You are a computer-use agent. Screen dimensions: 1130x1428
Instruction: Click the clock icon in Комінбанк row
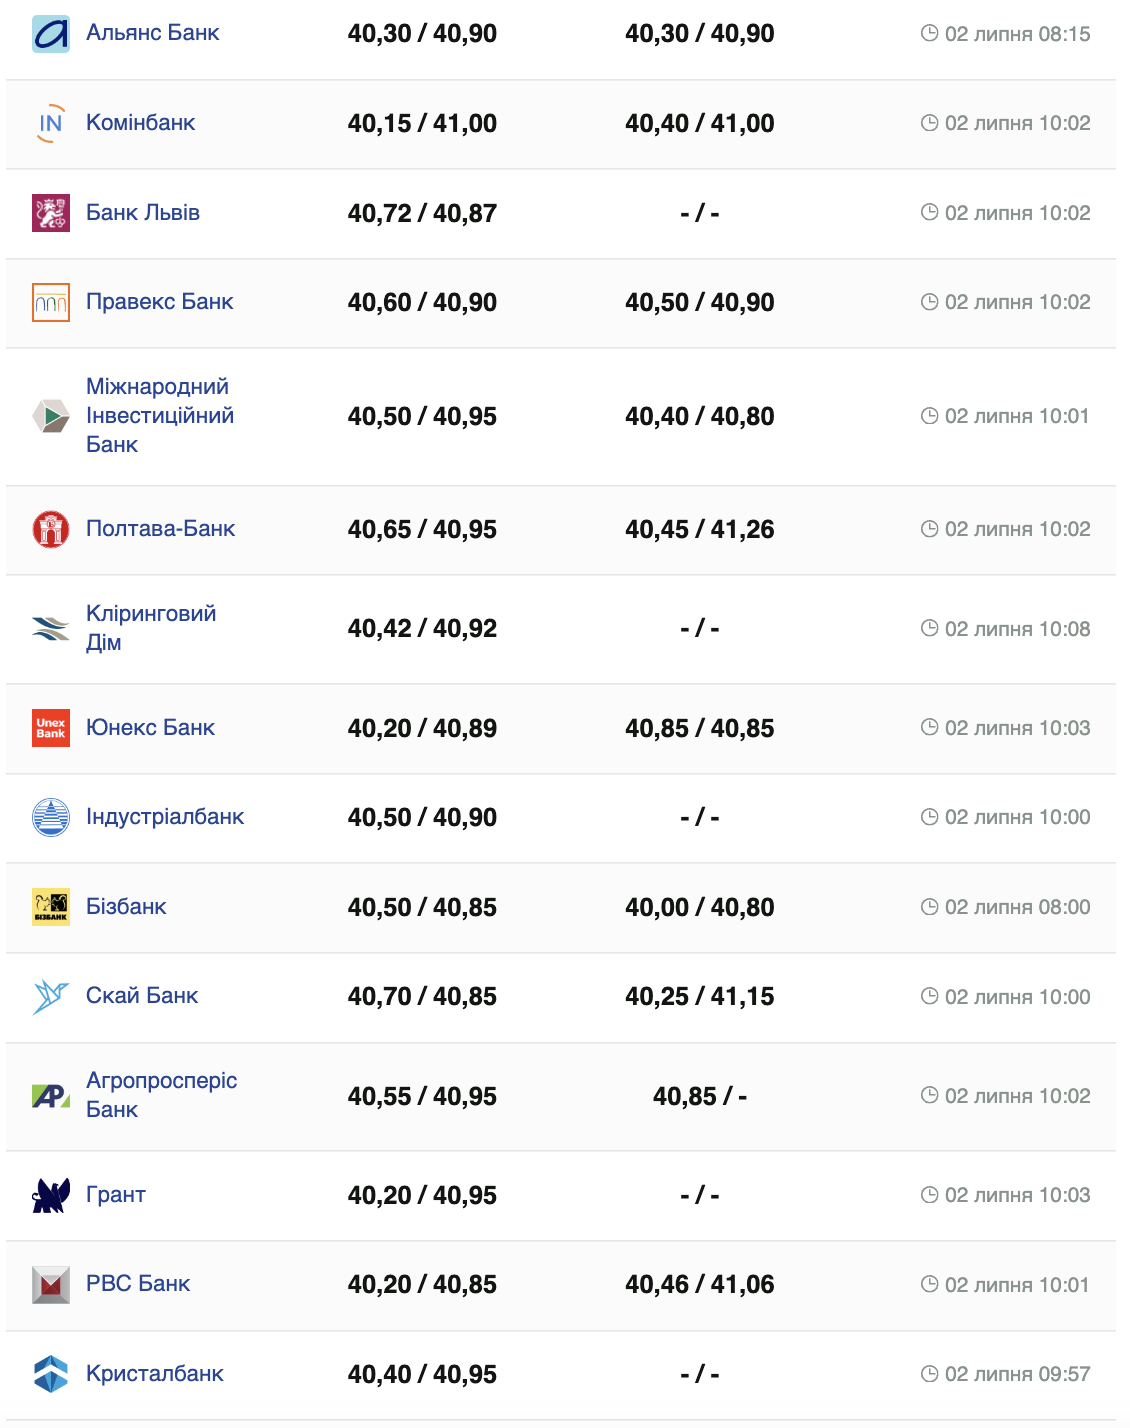tap(929, 123)
